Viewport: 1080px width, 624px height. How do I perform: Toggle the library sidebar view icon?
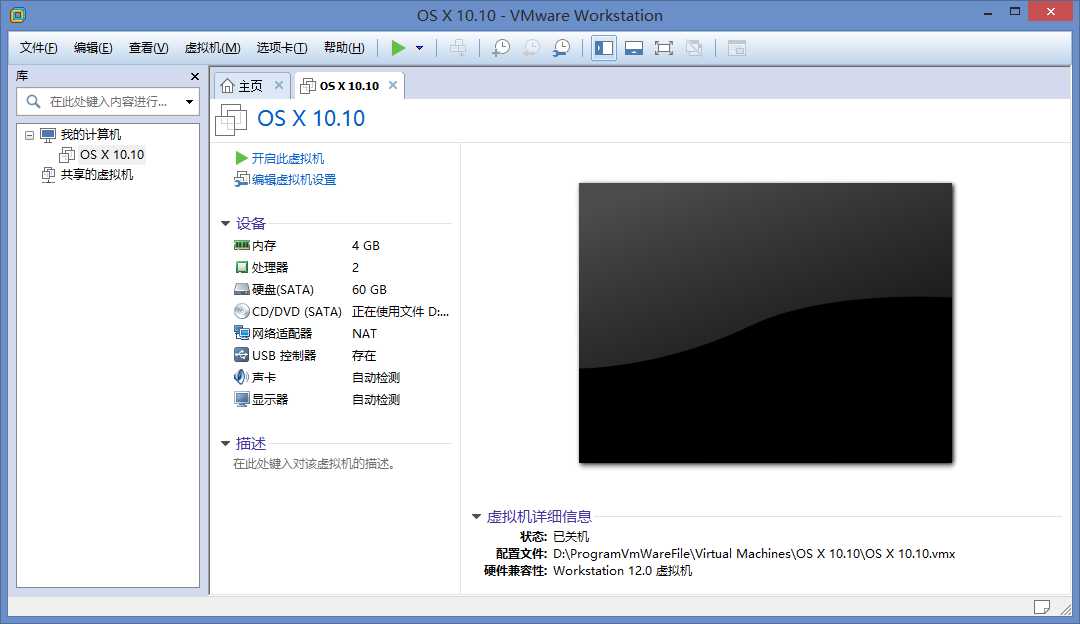[603, 48]
